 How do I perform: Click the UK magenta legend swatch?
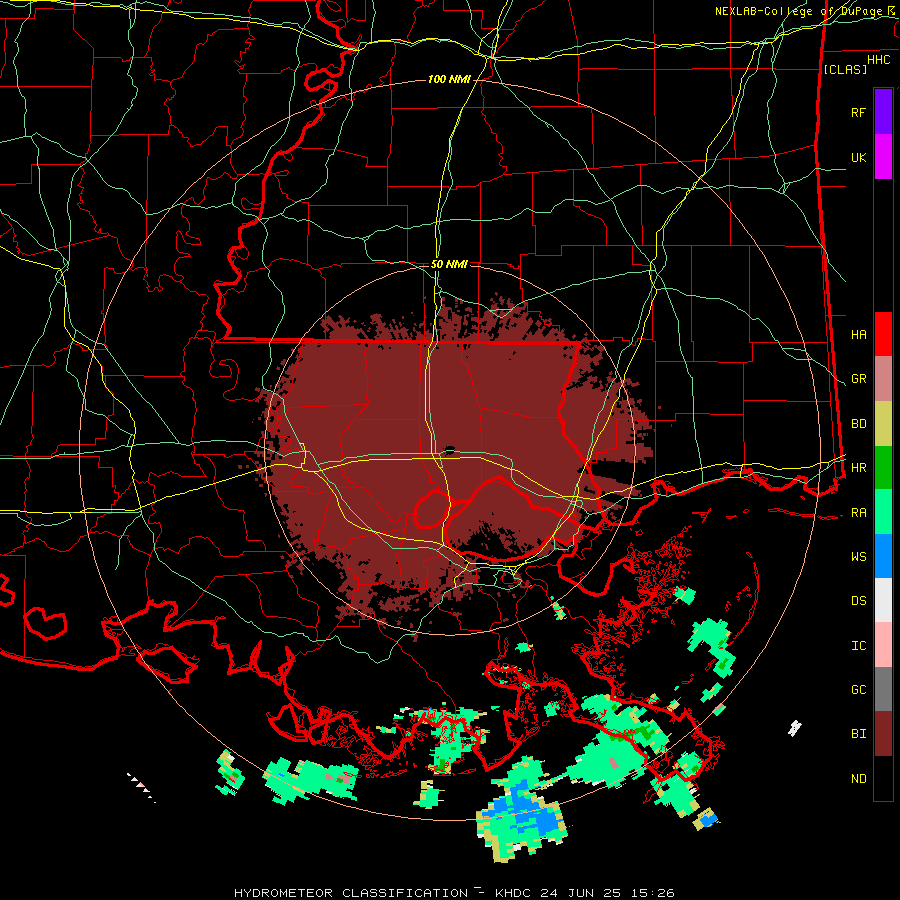tap(883, 157)
